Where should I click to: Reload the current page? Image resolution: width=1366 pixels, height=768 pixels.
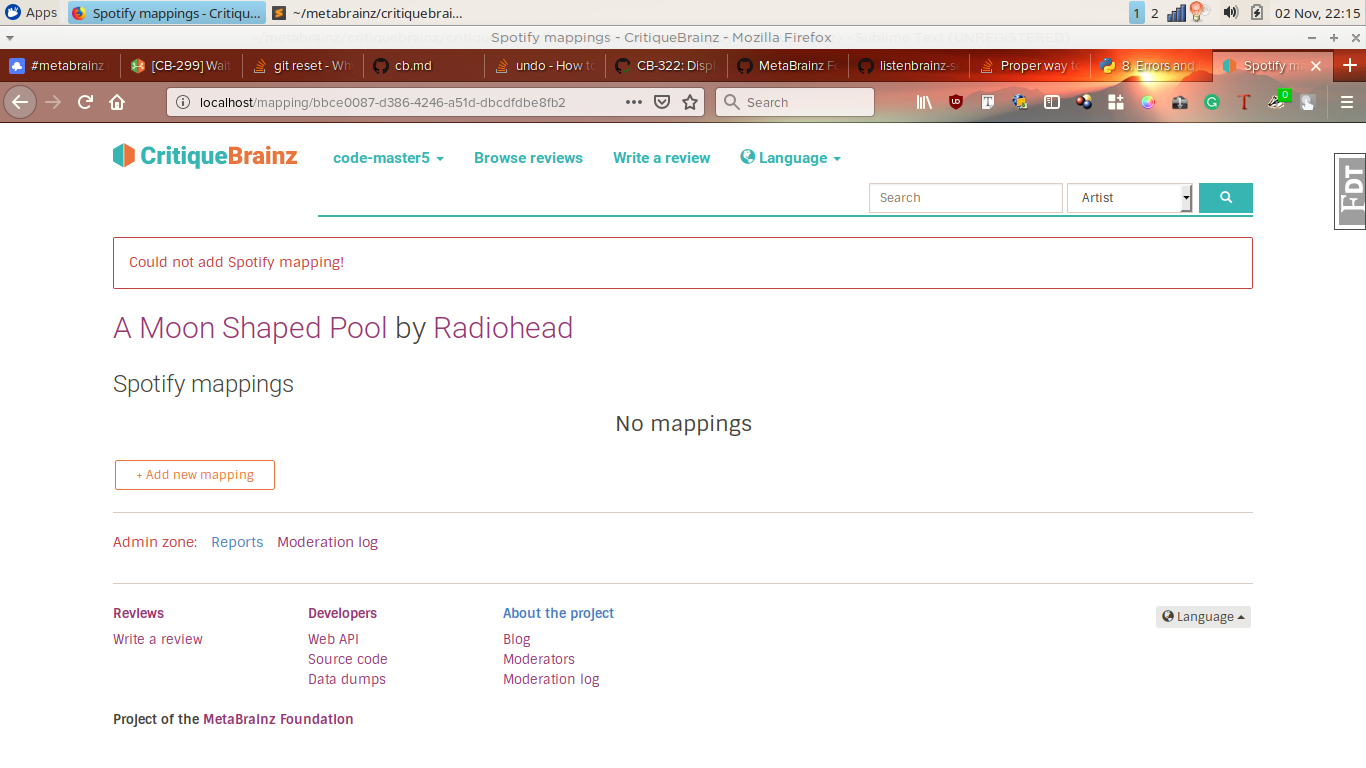[x=85, y=102]
